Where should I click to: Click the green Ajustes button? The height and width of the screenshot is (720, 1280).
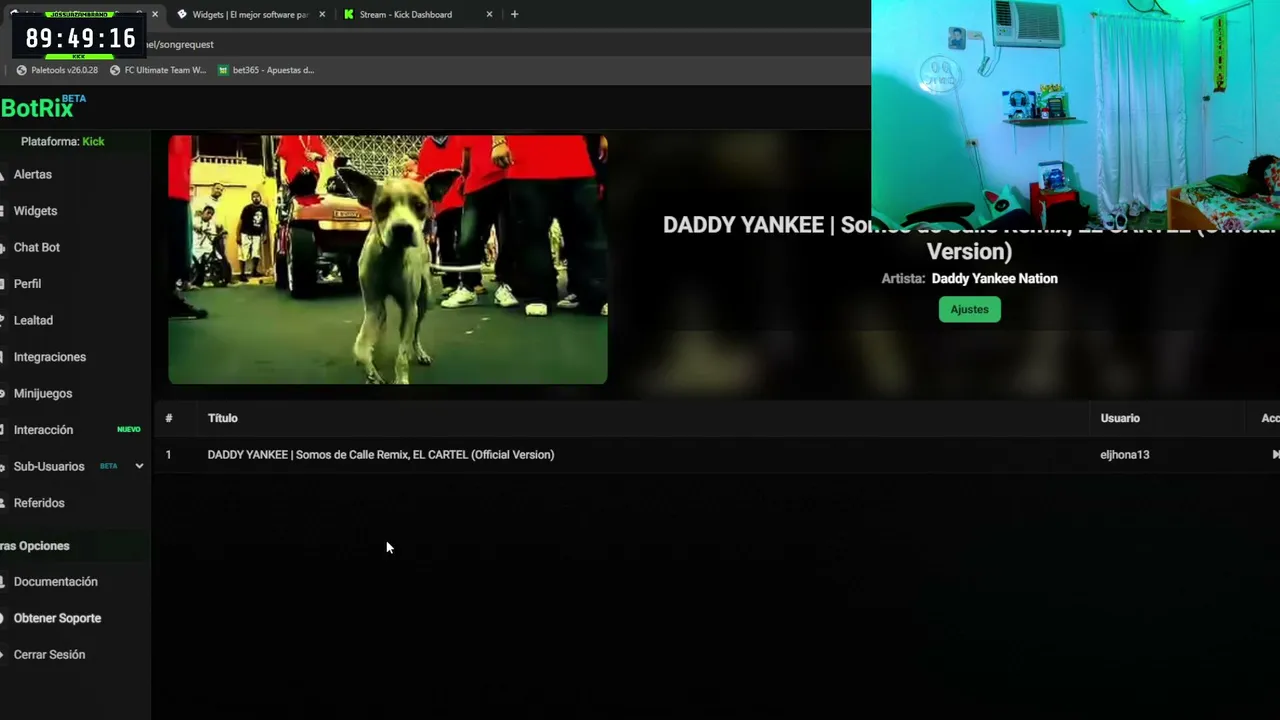pyautogui.click(x=969, y=309)
